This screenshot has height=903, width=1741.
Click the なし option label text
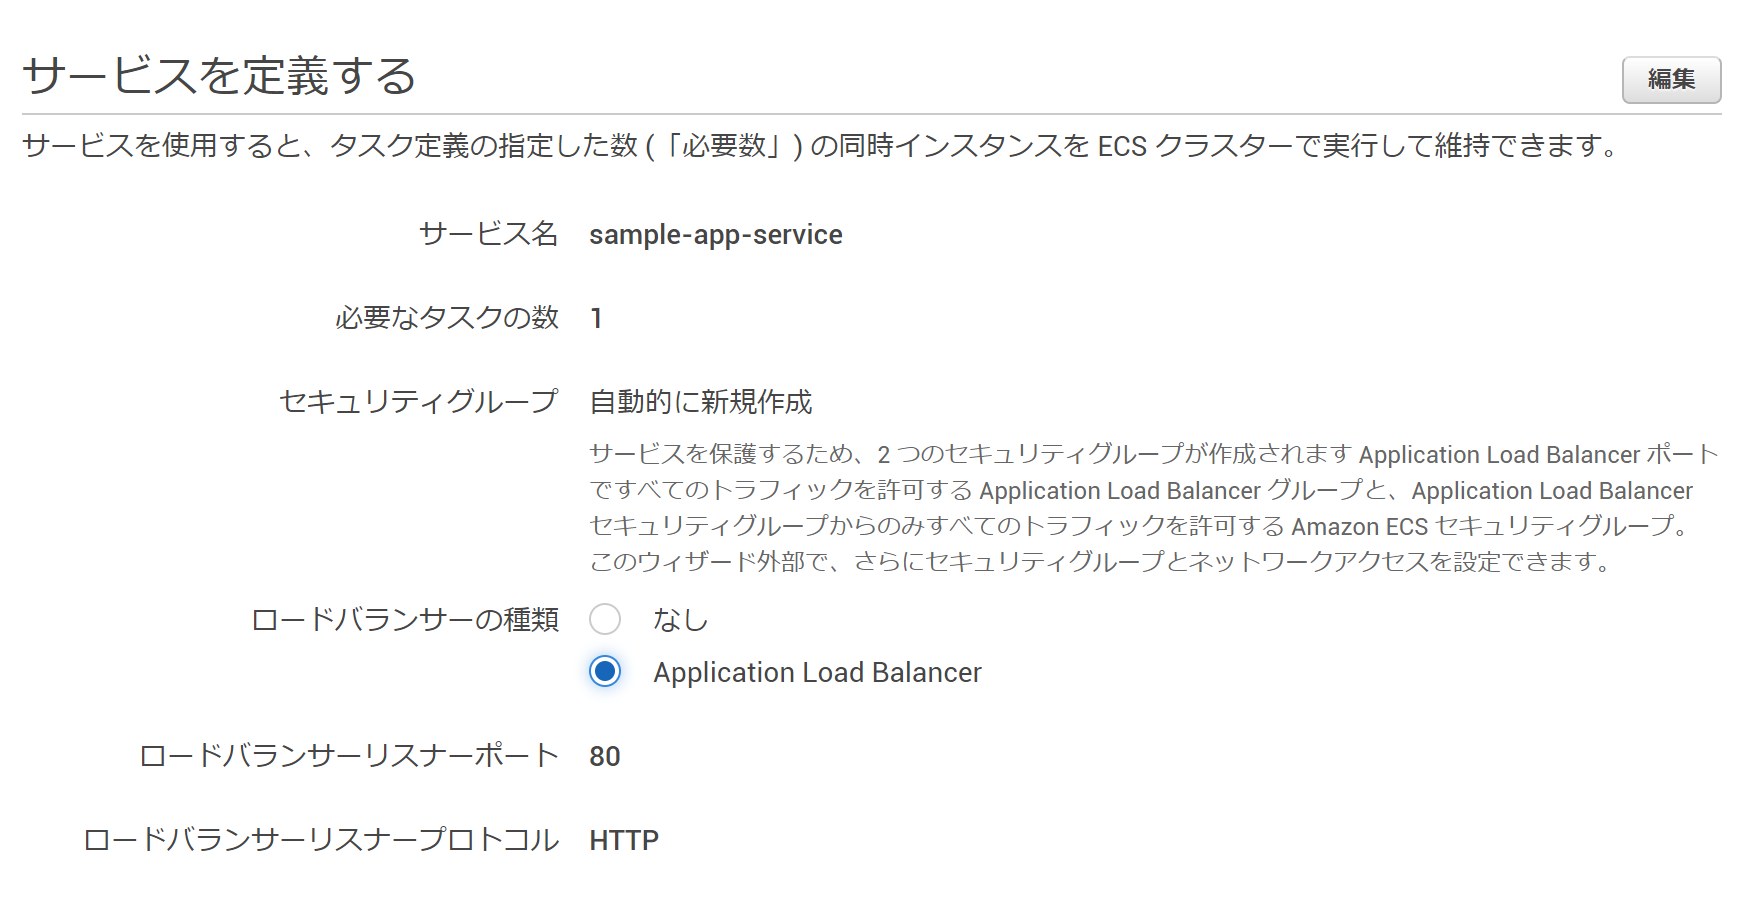[x=681, y=620]
